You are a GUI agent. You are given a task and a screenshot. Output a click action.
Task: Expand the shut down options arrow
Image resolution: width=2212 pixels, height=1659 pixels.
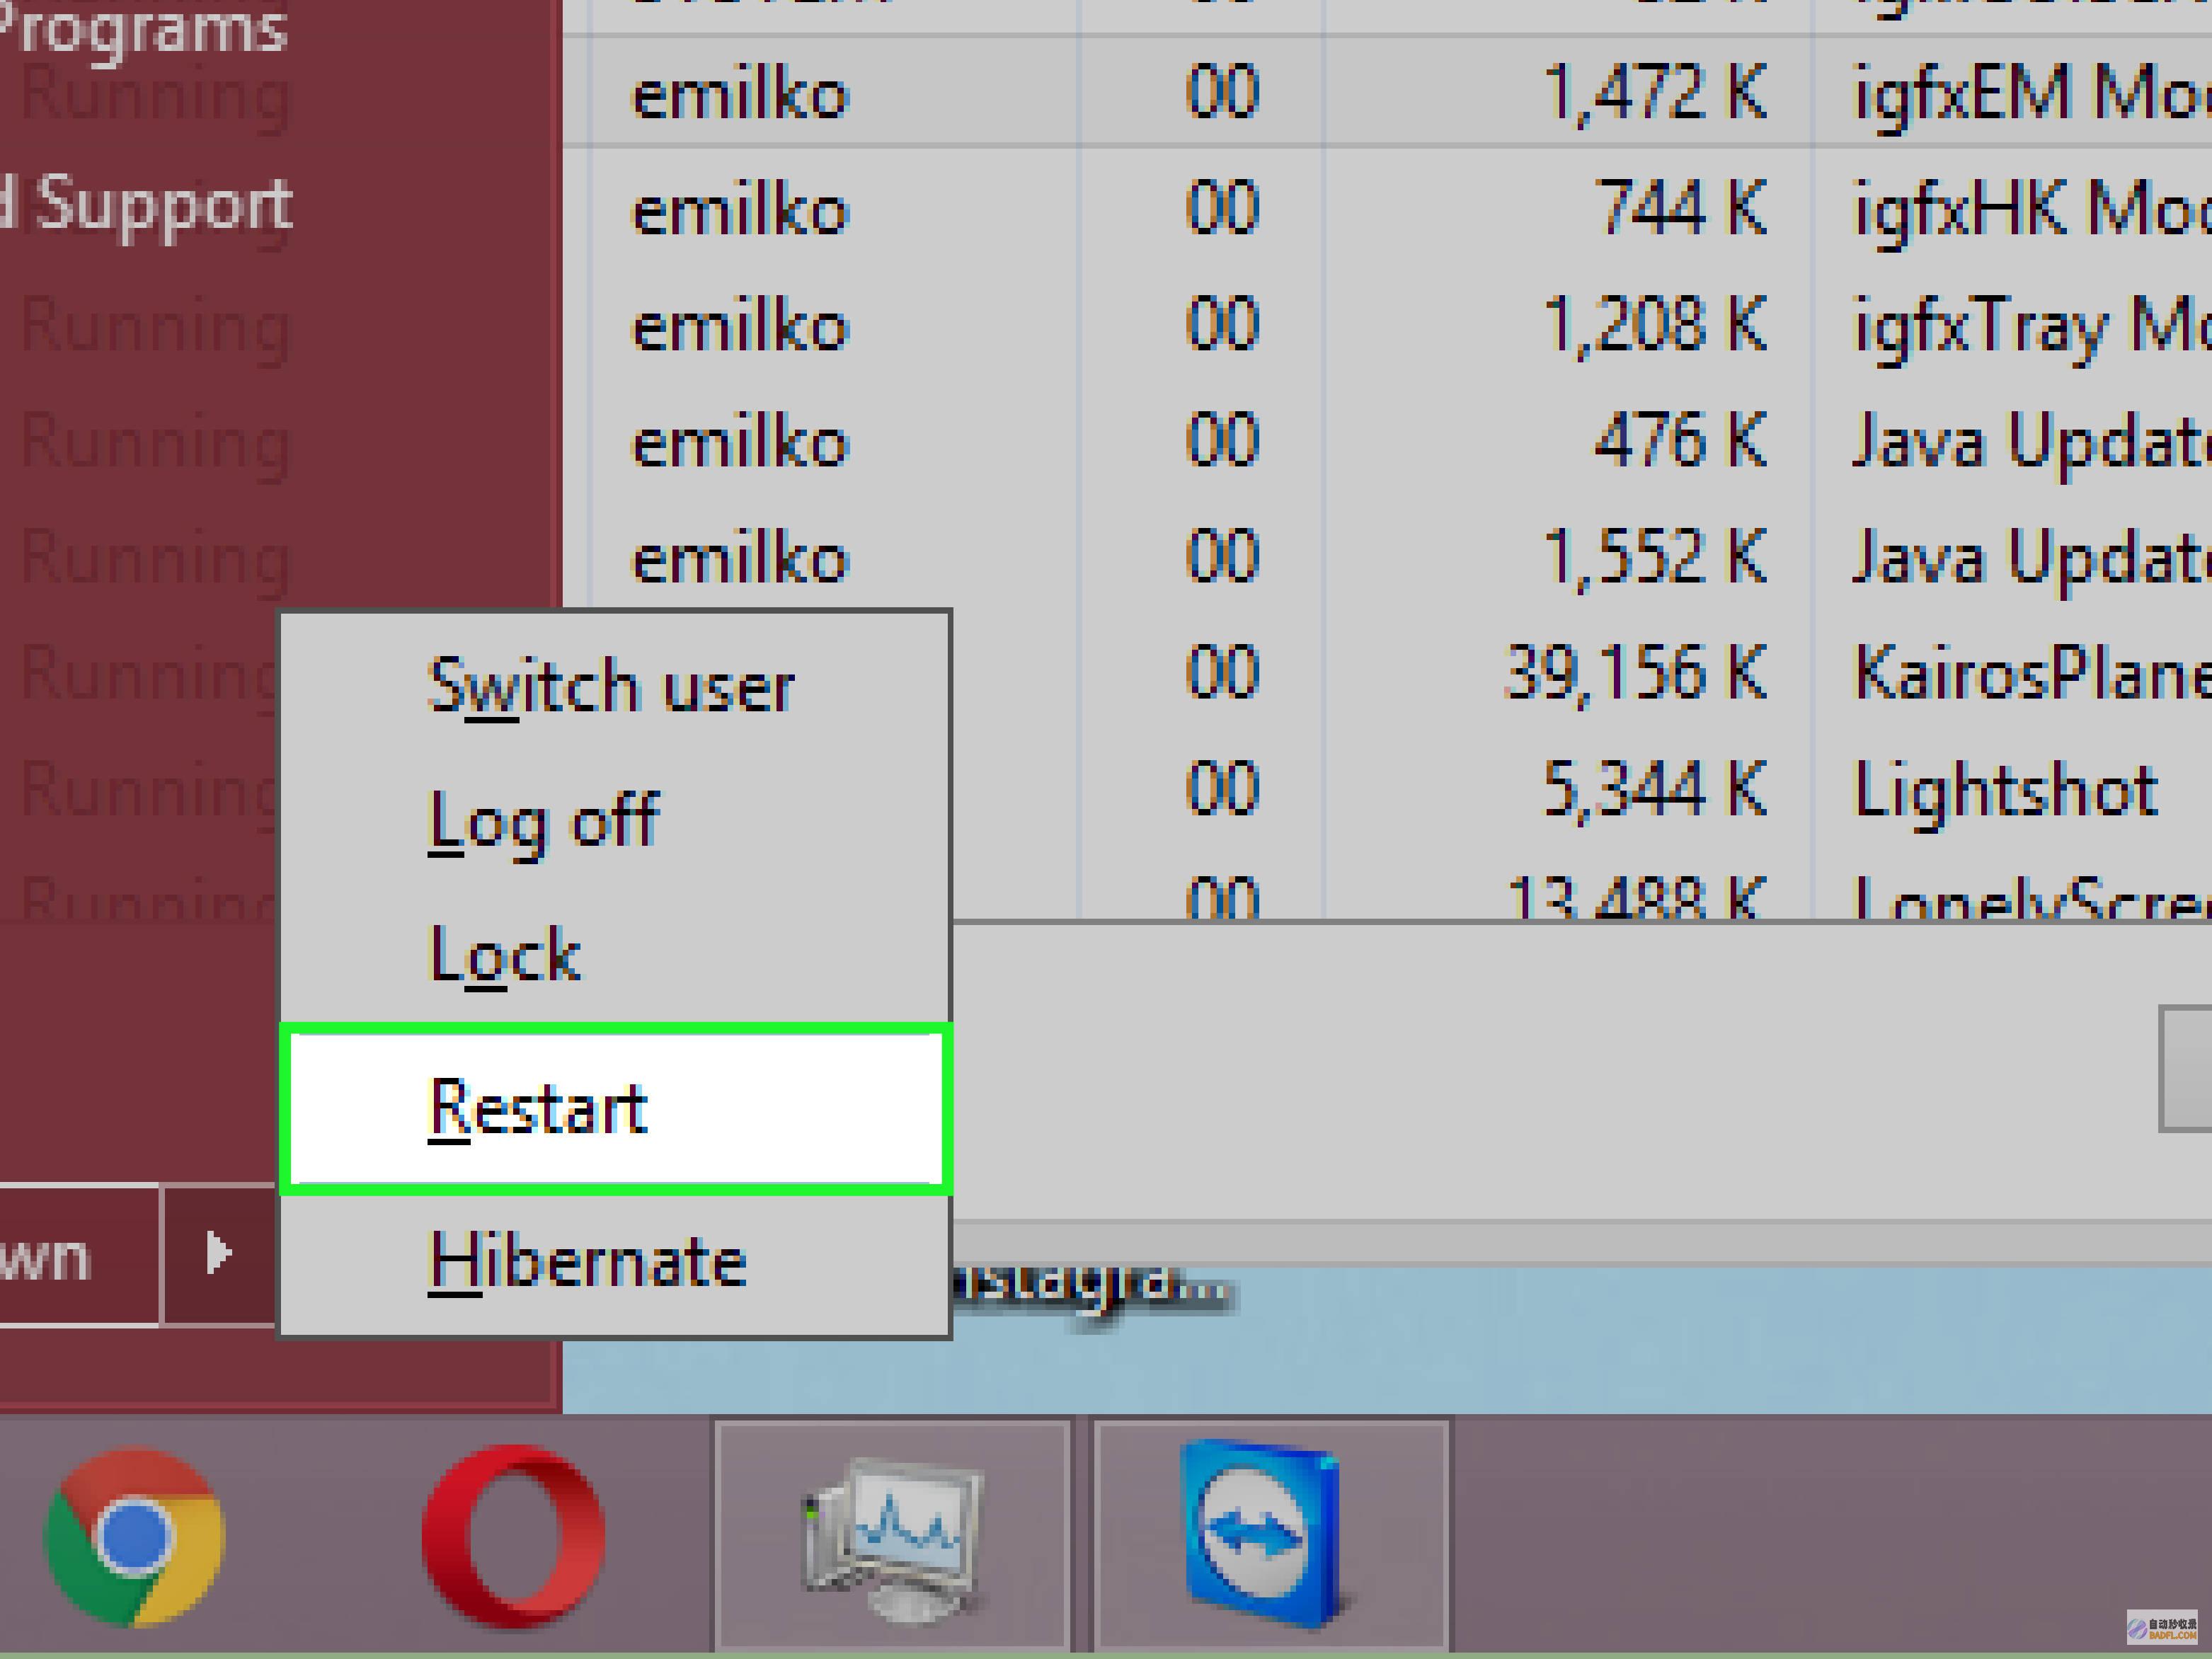[x=218, y=1254]
